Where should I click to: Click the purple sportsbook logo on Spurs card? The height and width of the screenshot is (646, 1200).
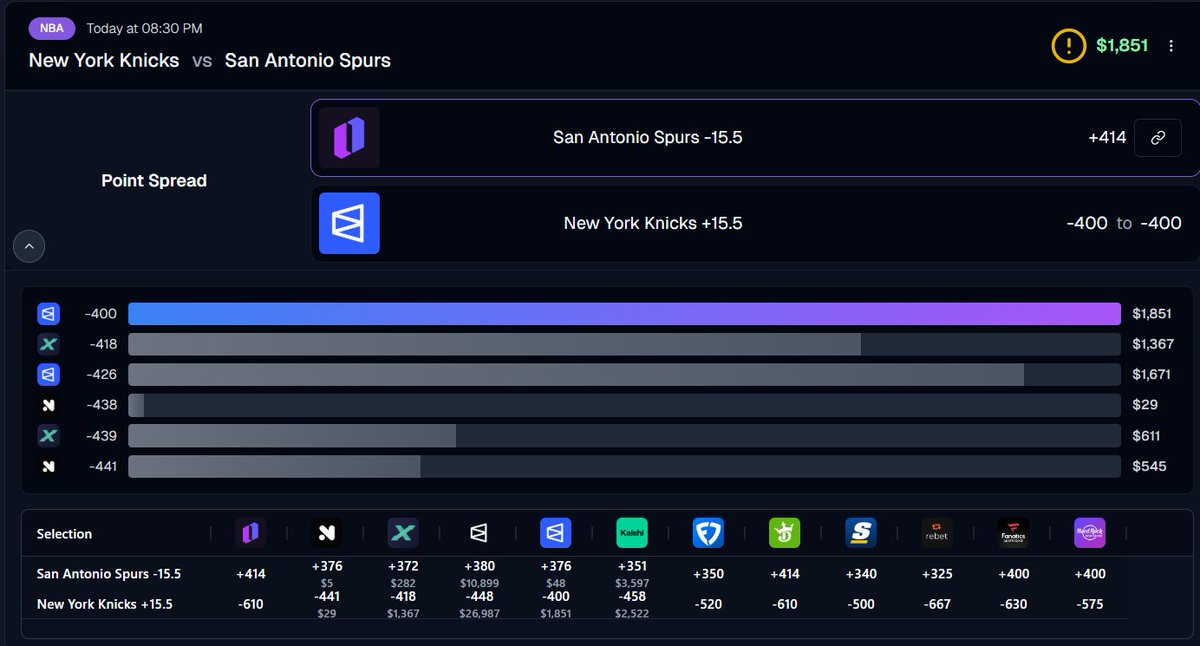coord(349,137)
